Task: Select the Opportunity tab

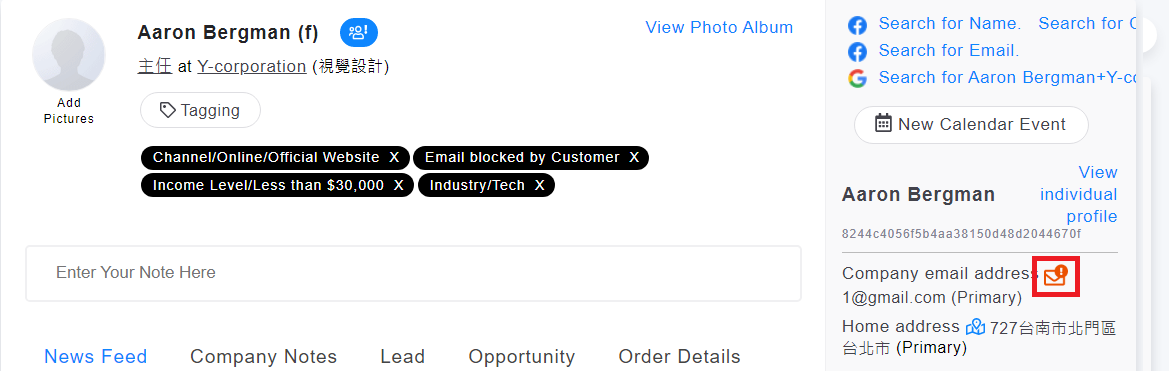Action: pos(522,356)
